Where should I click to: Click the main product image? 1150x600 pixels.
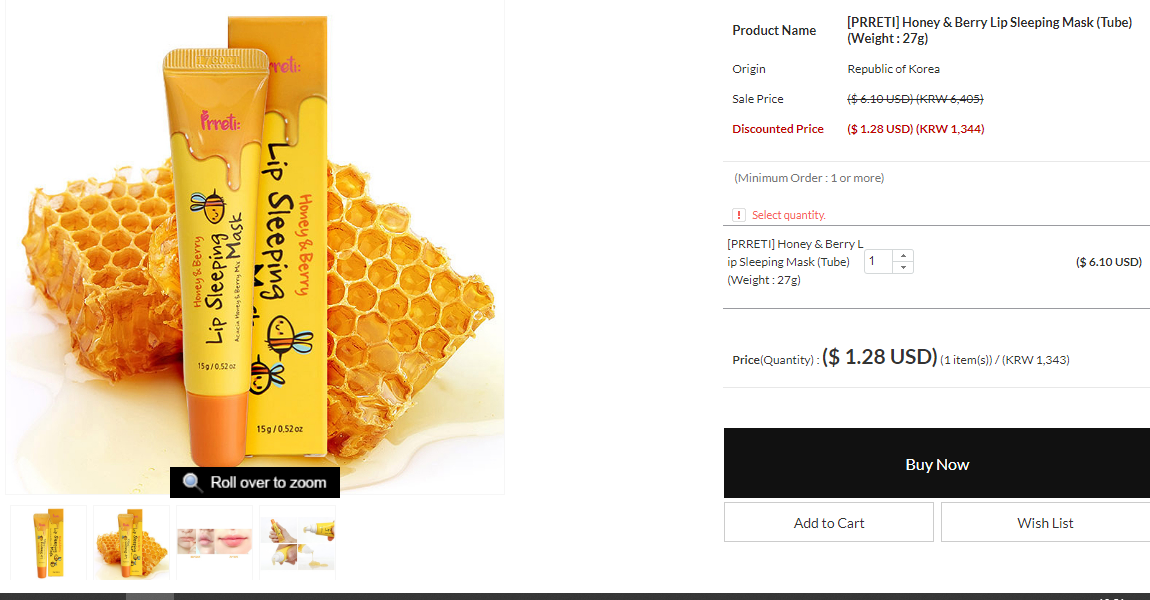(254, 247)
